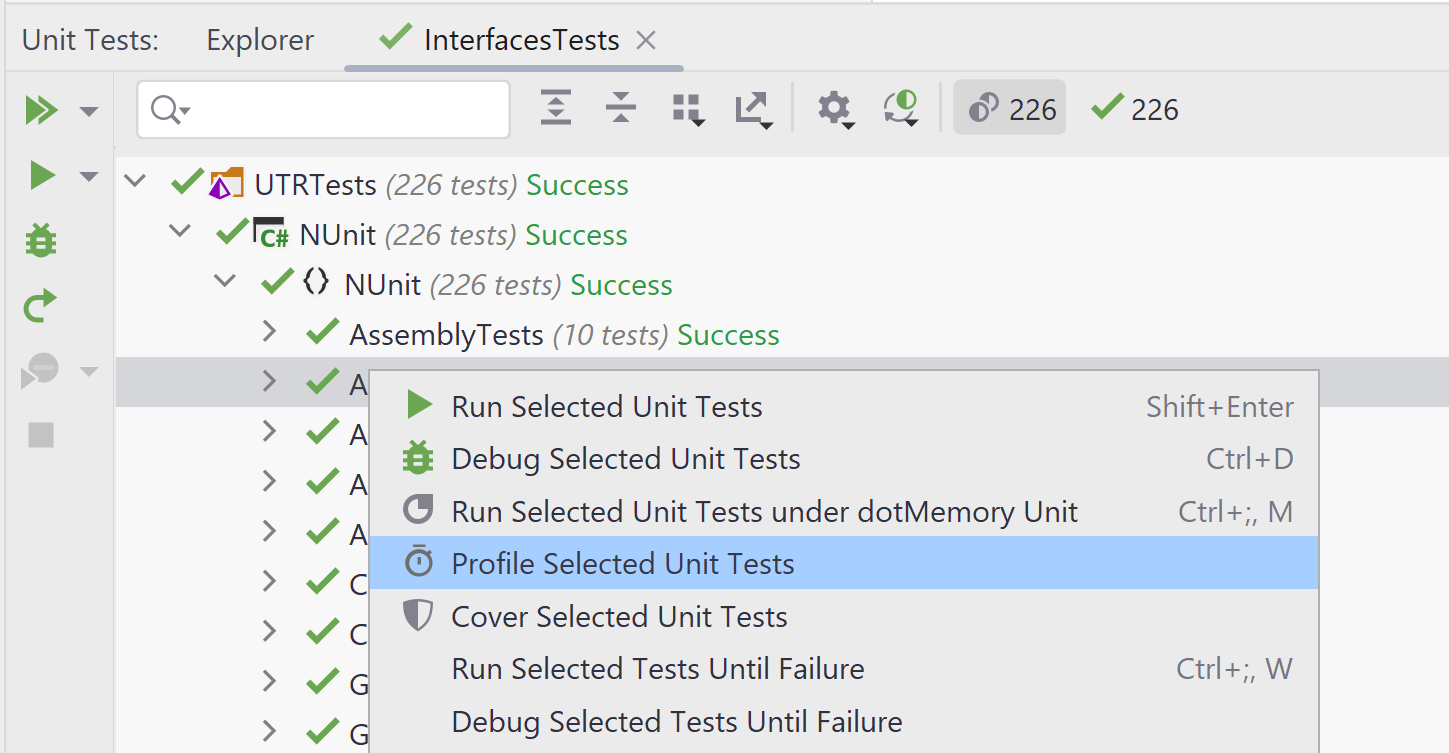Image resolution: width=1449 pixels, height=753 pixels.
Task: Choose Debug Selected Tests Until Failure
Action: [x=844, y=721]
